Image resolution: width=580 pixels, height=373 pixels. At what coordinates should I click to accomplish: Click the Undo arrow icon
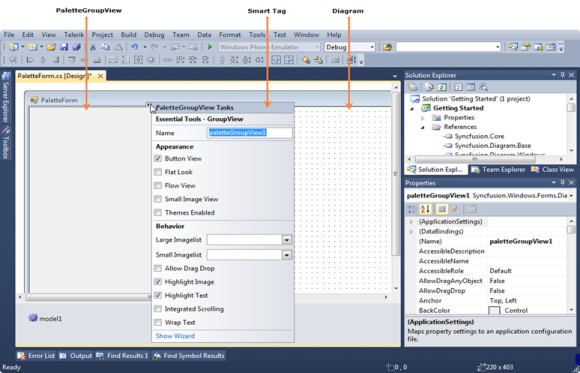(135, 47)
